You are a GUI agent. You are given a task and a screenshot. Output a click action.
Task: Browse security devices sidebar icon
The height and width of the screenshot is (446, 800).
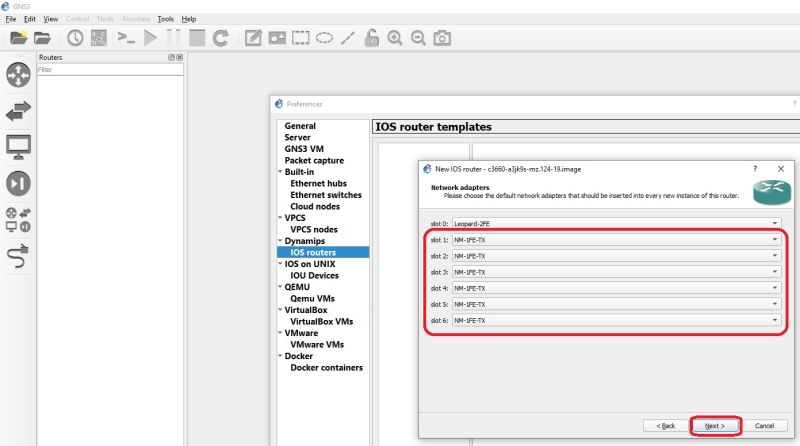[x=18, y=183]
